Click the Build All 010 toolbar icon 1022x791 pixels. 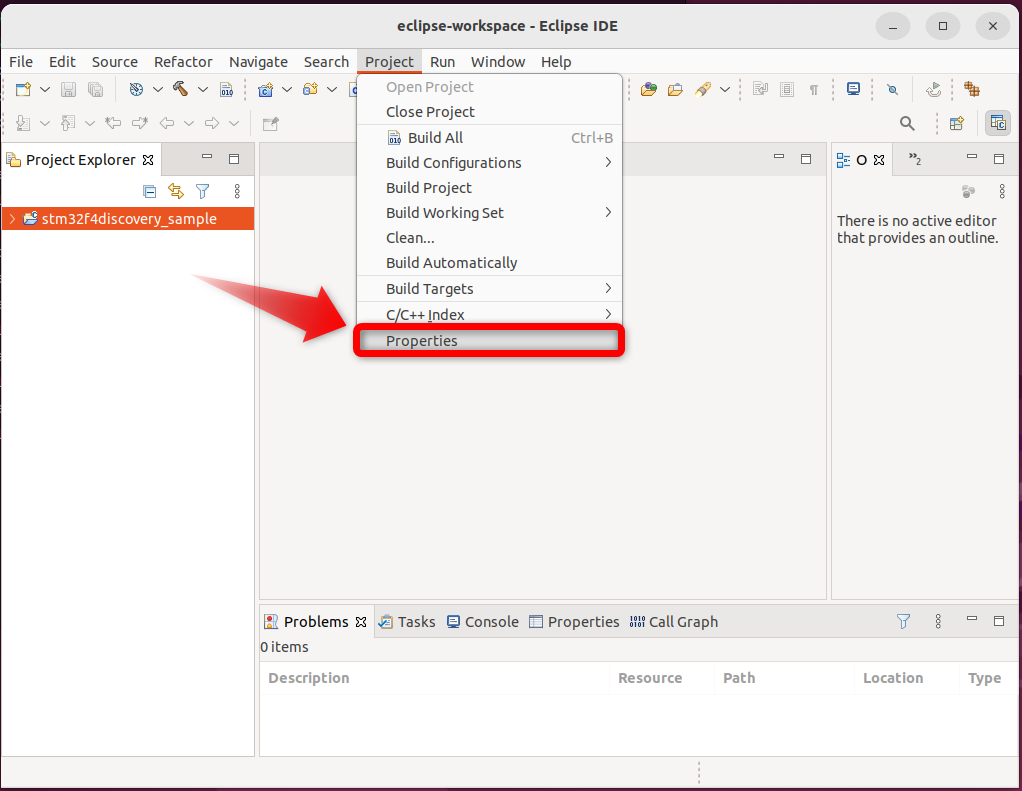pos(226,89)
